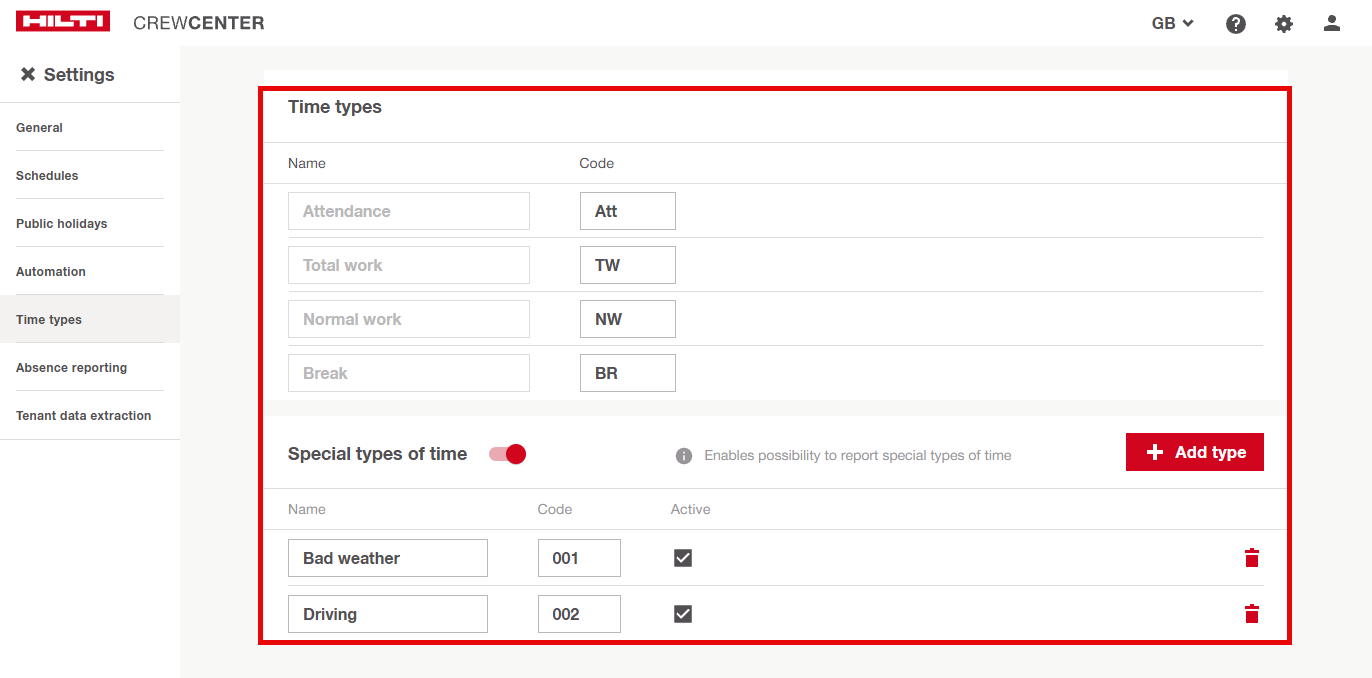The image size is (1372, 678).
Task: Edit the Bad weather name field
Action: (387, 558)
